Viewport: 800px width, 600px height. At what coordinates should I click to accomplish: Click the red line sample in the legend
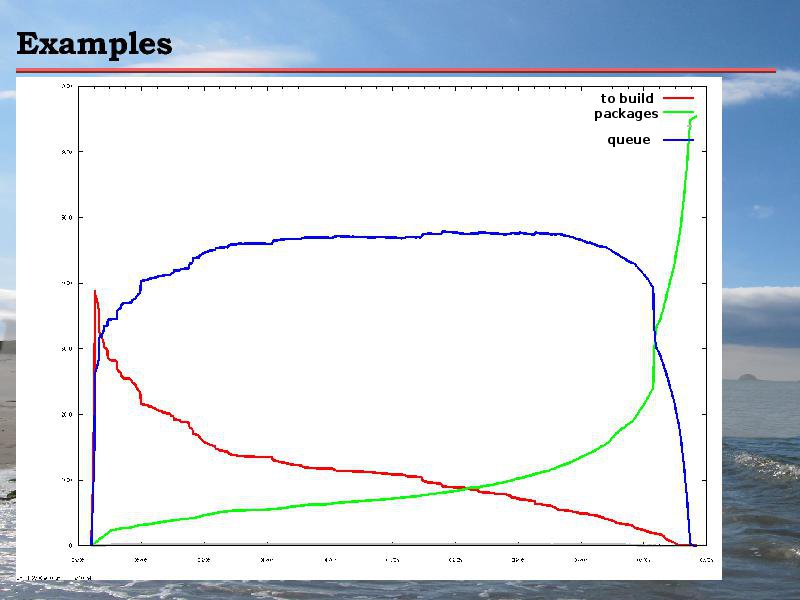pyautogui.click(x=678, y=98)
